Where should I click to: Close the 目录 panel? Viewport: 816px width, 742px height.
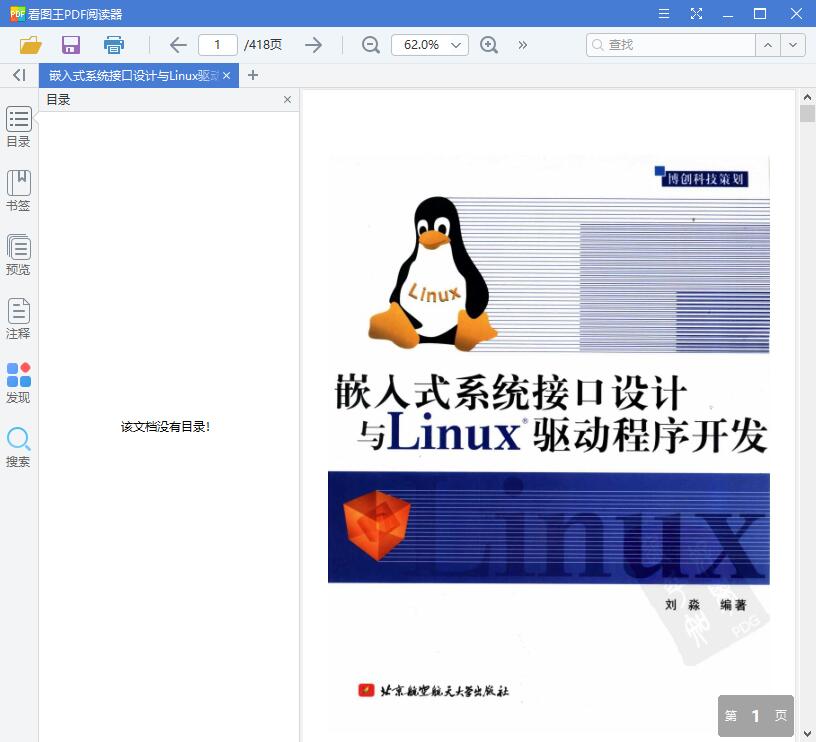pyautogui.click(x=287, y=99)
